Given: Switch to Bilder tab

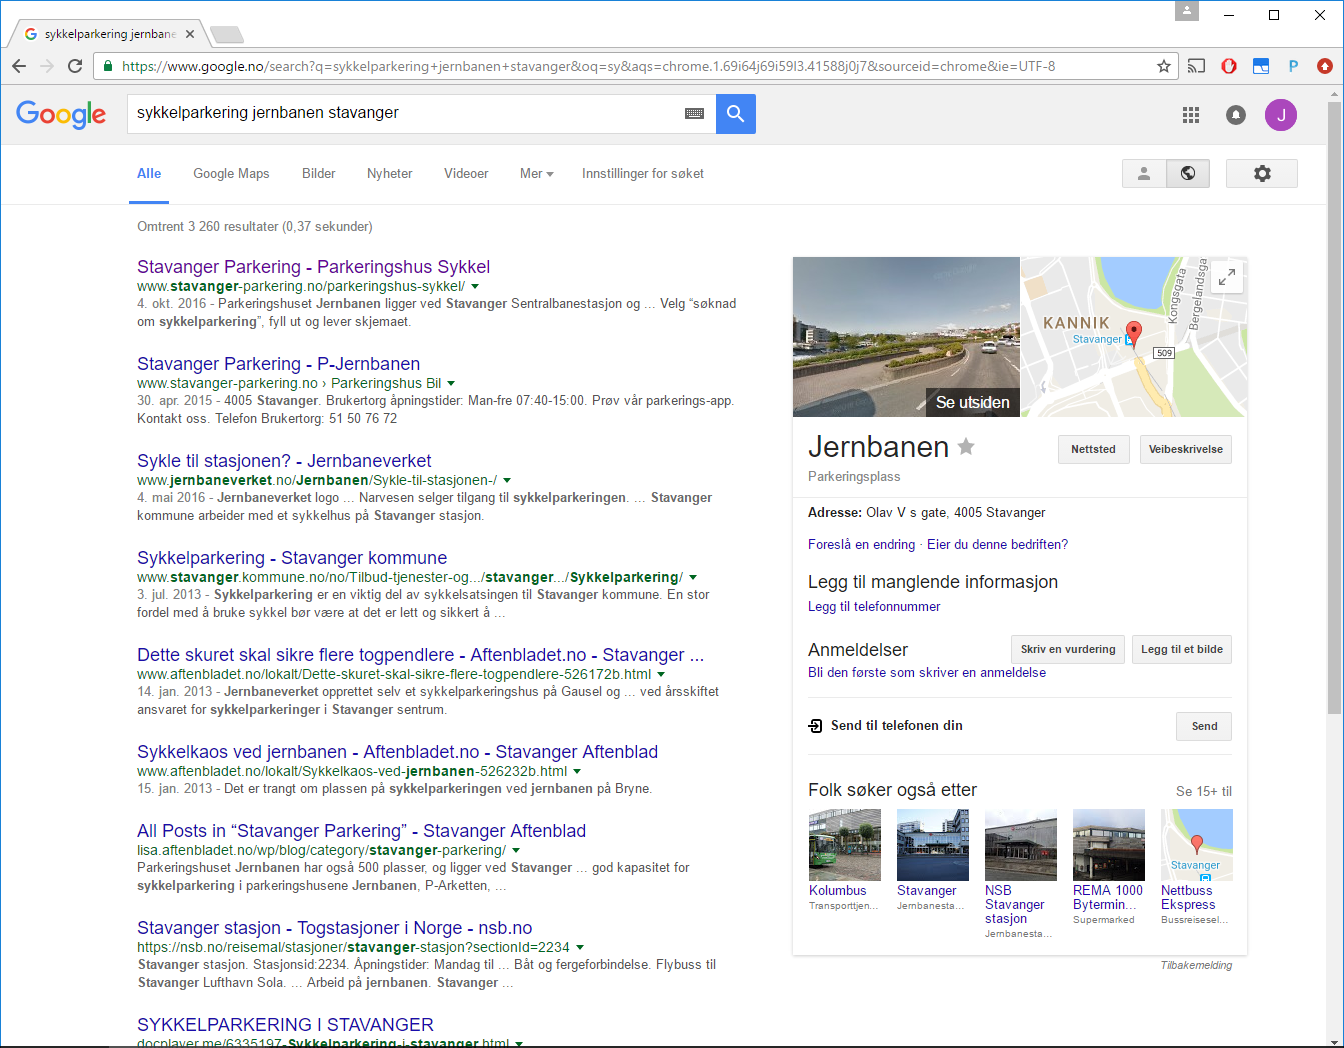Looking at the screenshot, I should [x=319, y=173].
